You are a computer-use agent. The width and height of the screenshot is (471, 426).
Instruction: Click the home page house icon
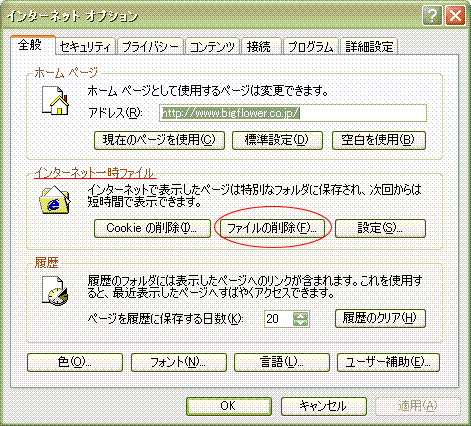click(56, 101)
